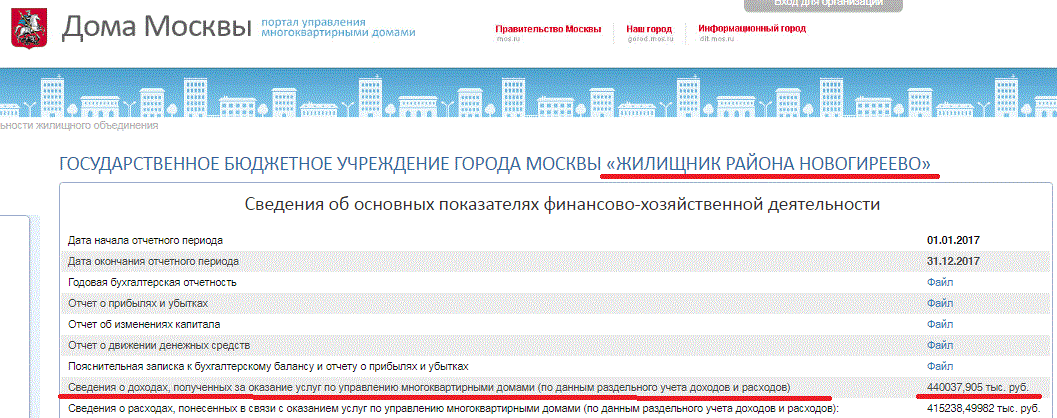1057x418 pixels.
Task: Click the Сведения о доходах row label
Action: click(429, 388)
